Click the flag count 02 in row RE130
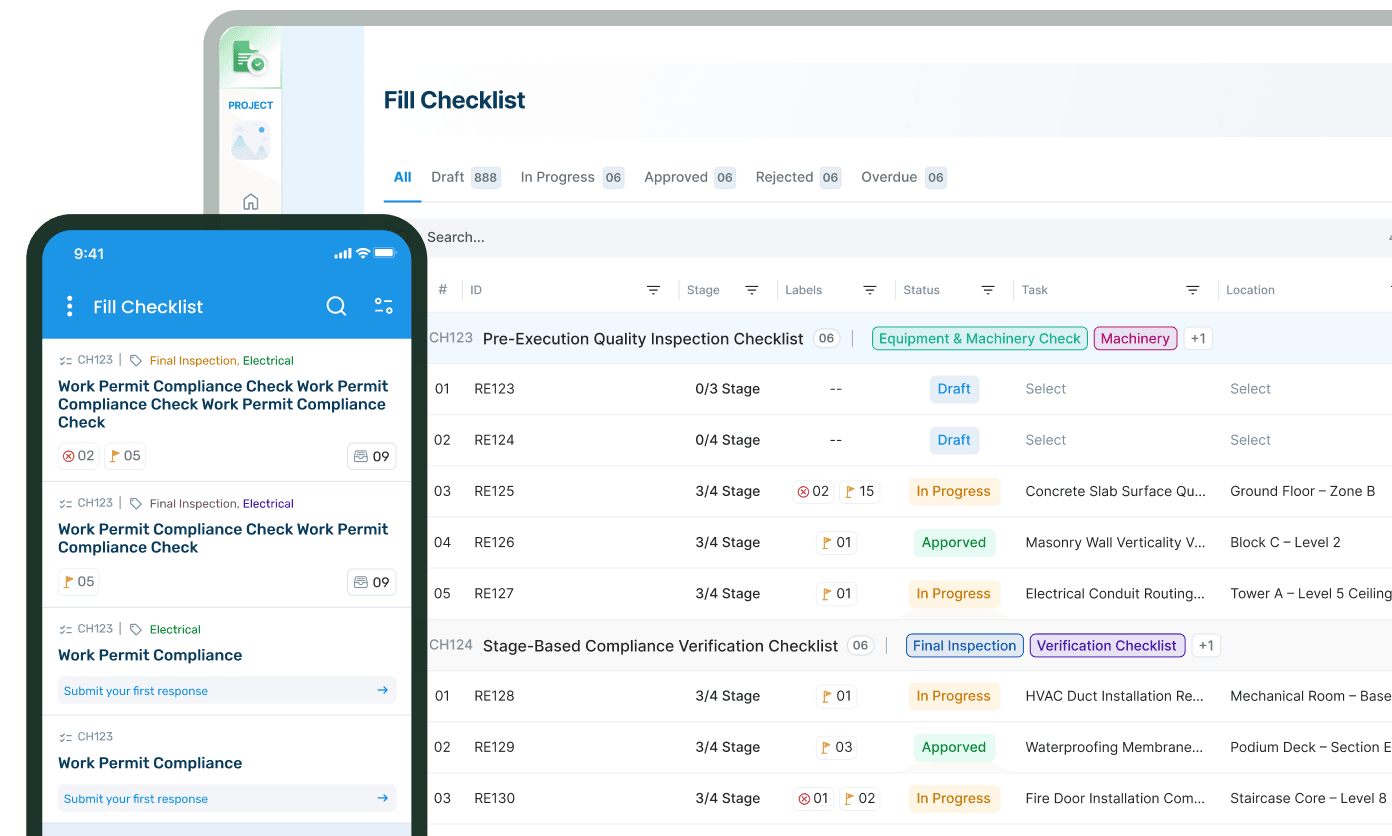Viewport: 1392px width, 836px height. (860, 798)
